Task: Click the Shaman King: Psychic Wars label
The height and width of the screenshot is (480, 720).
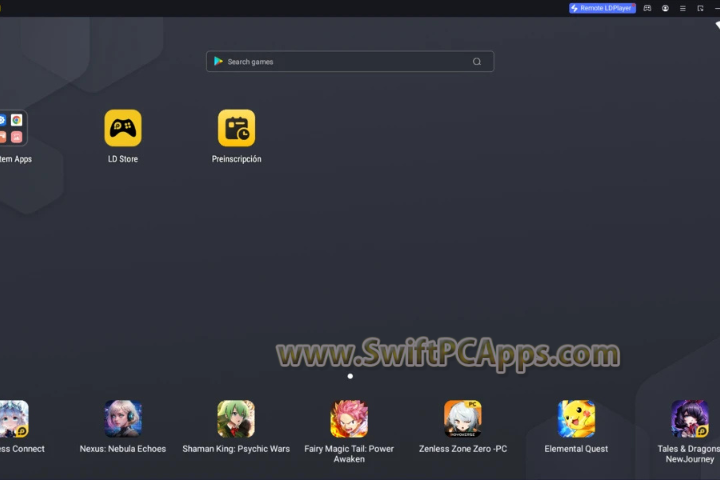Action: pyautogui.click(x=236, y=449)
